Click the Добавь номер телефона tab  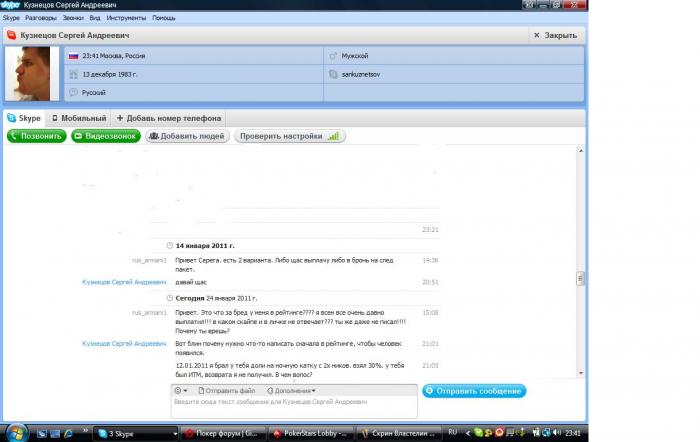tap(169, 118)
